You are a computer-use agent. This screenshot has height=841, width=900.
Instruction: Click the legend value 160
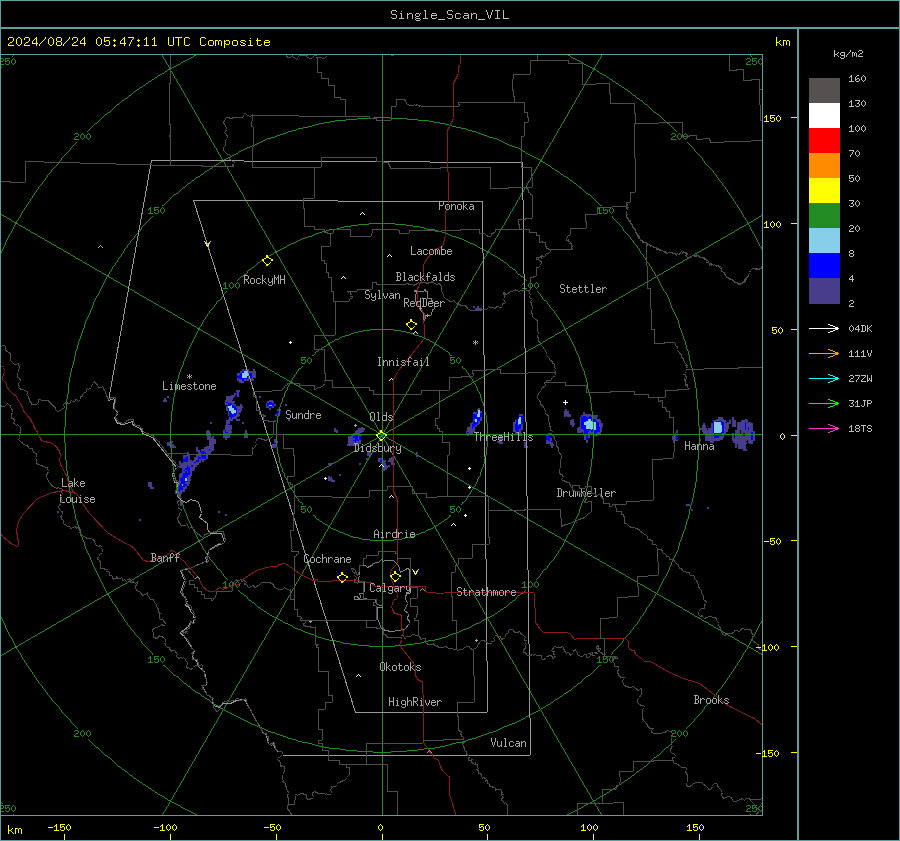tap(857, 79)
